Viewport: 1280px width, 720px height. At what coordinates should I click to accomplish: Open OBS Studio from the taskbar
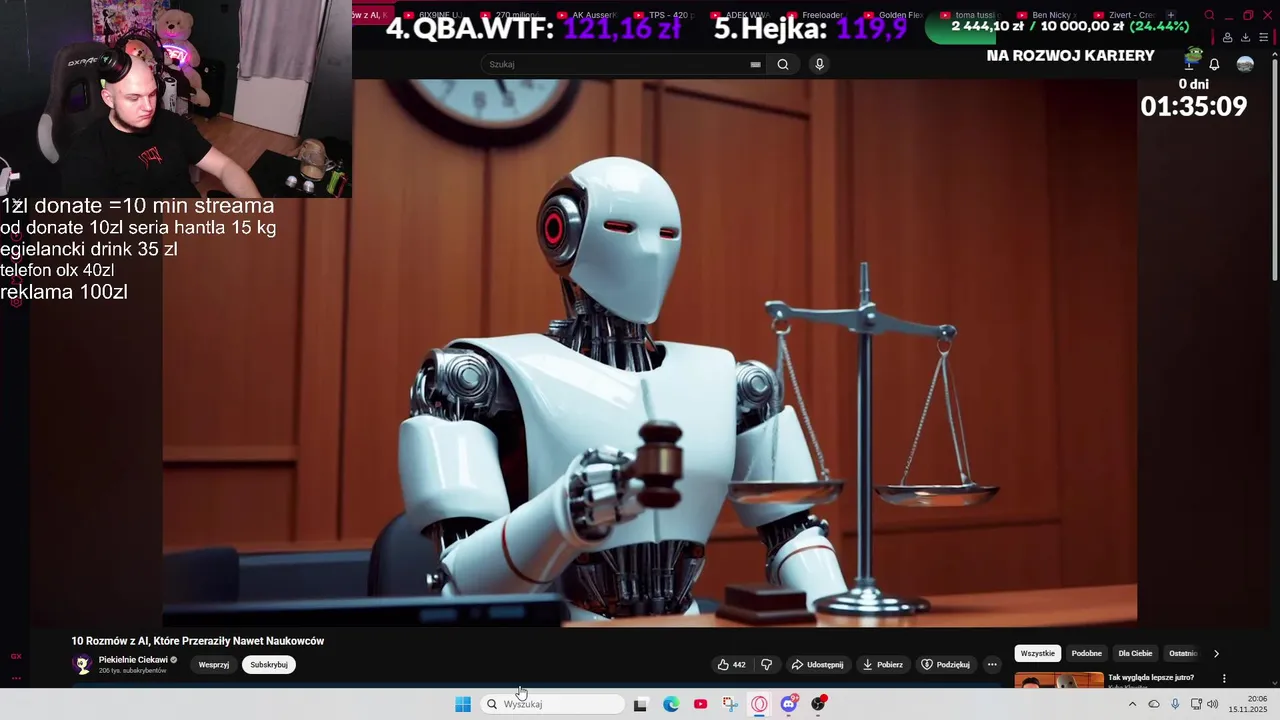click(818, 704)
